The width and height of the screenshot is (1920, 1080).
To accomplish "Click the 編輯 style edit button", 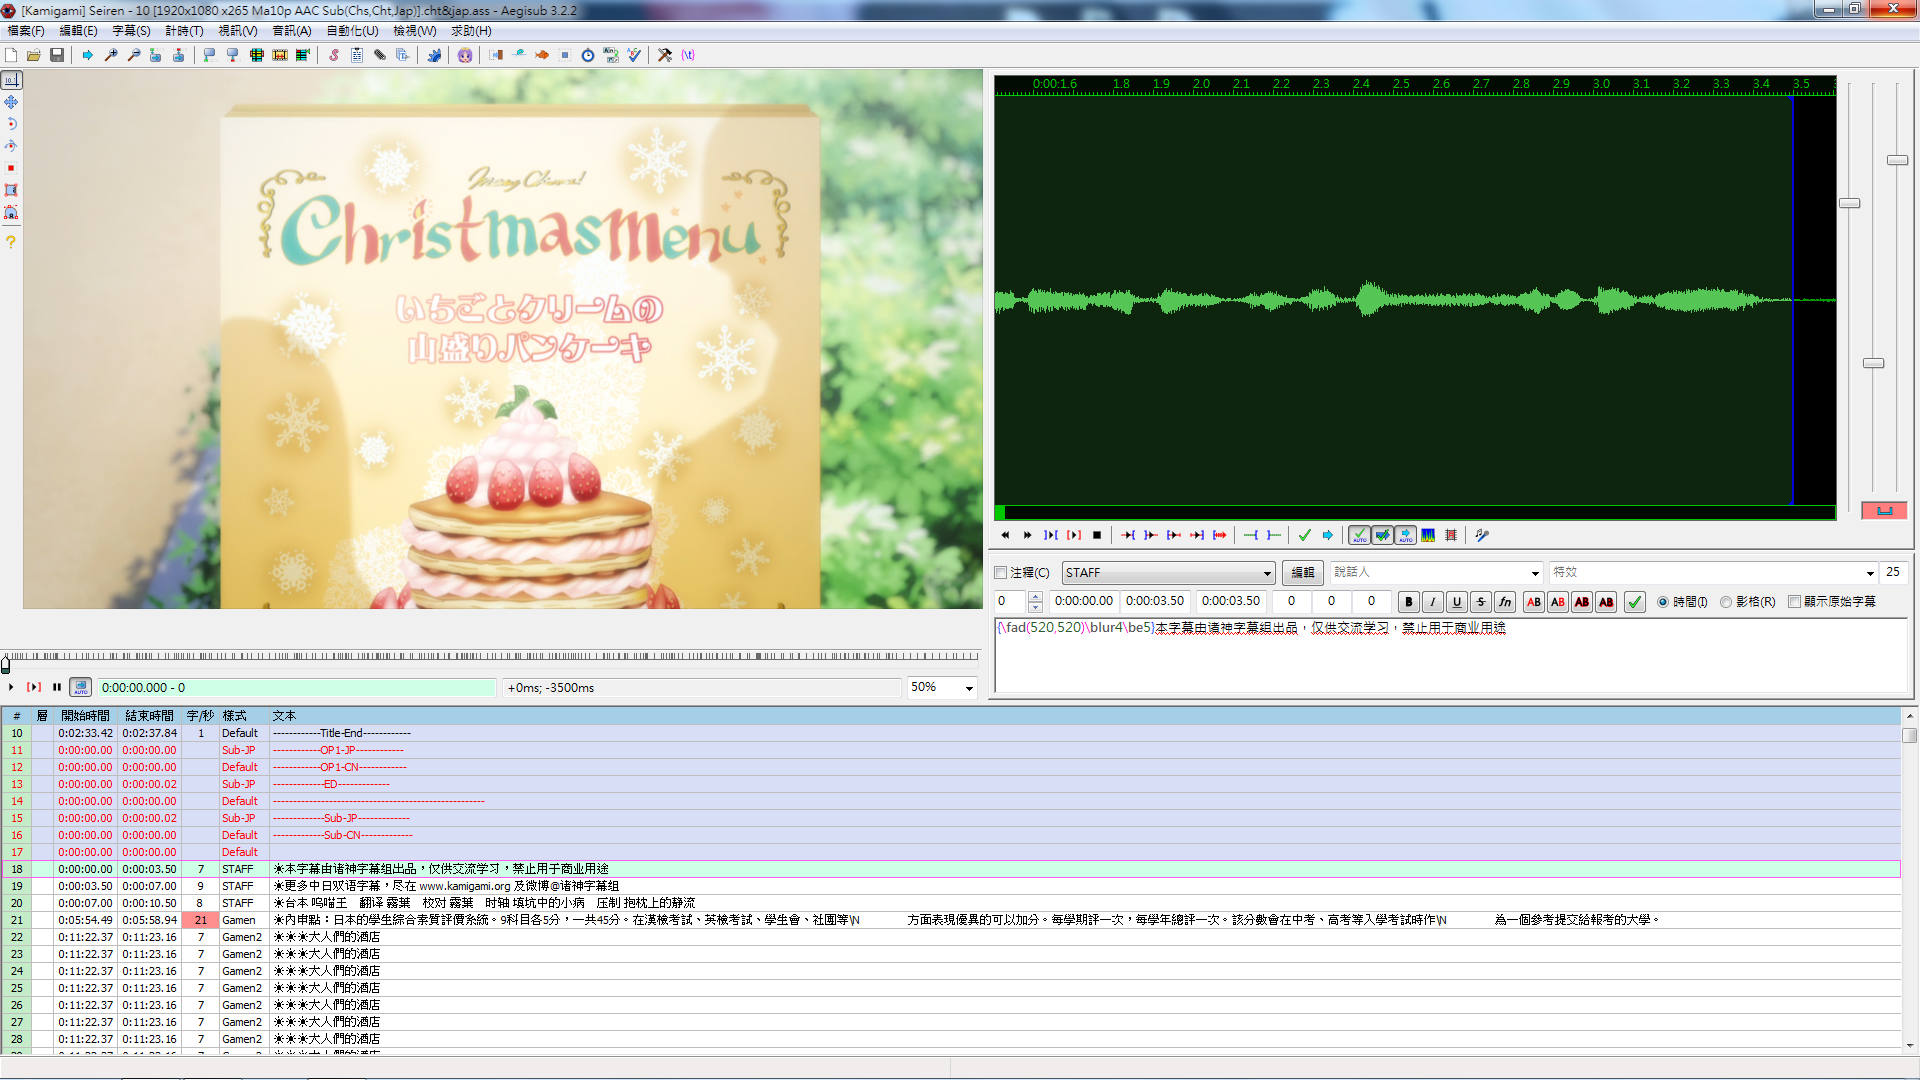I will (1302, 573).
